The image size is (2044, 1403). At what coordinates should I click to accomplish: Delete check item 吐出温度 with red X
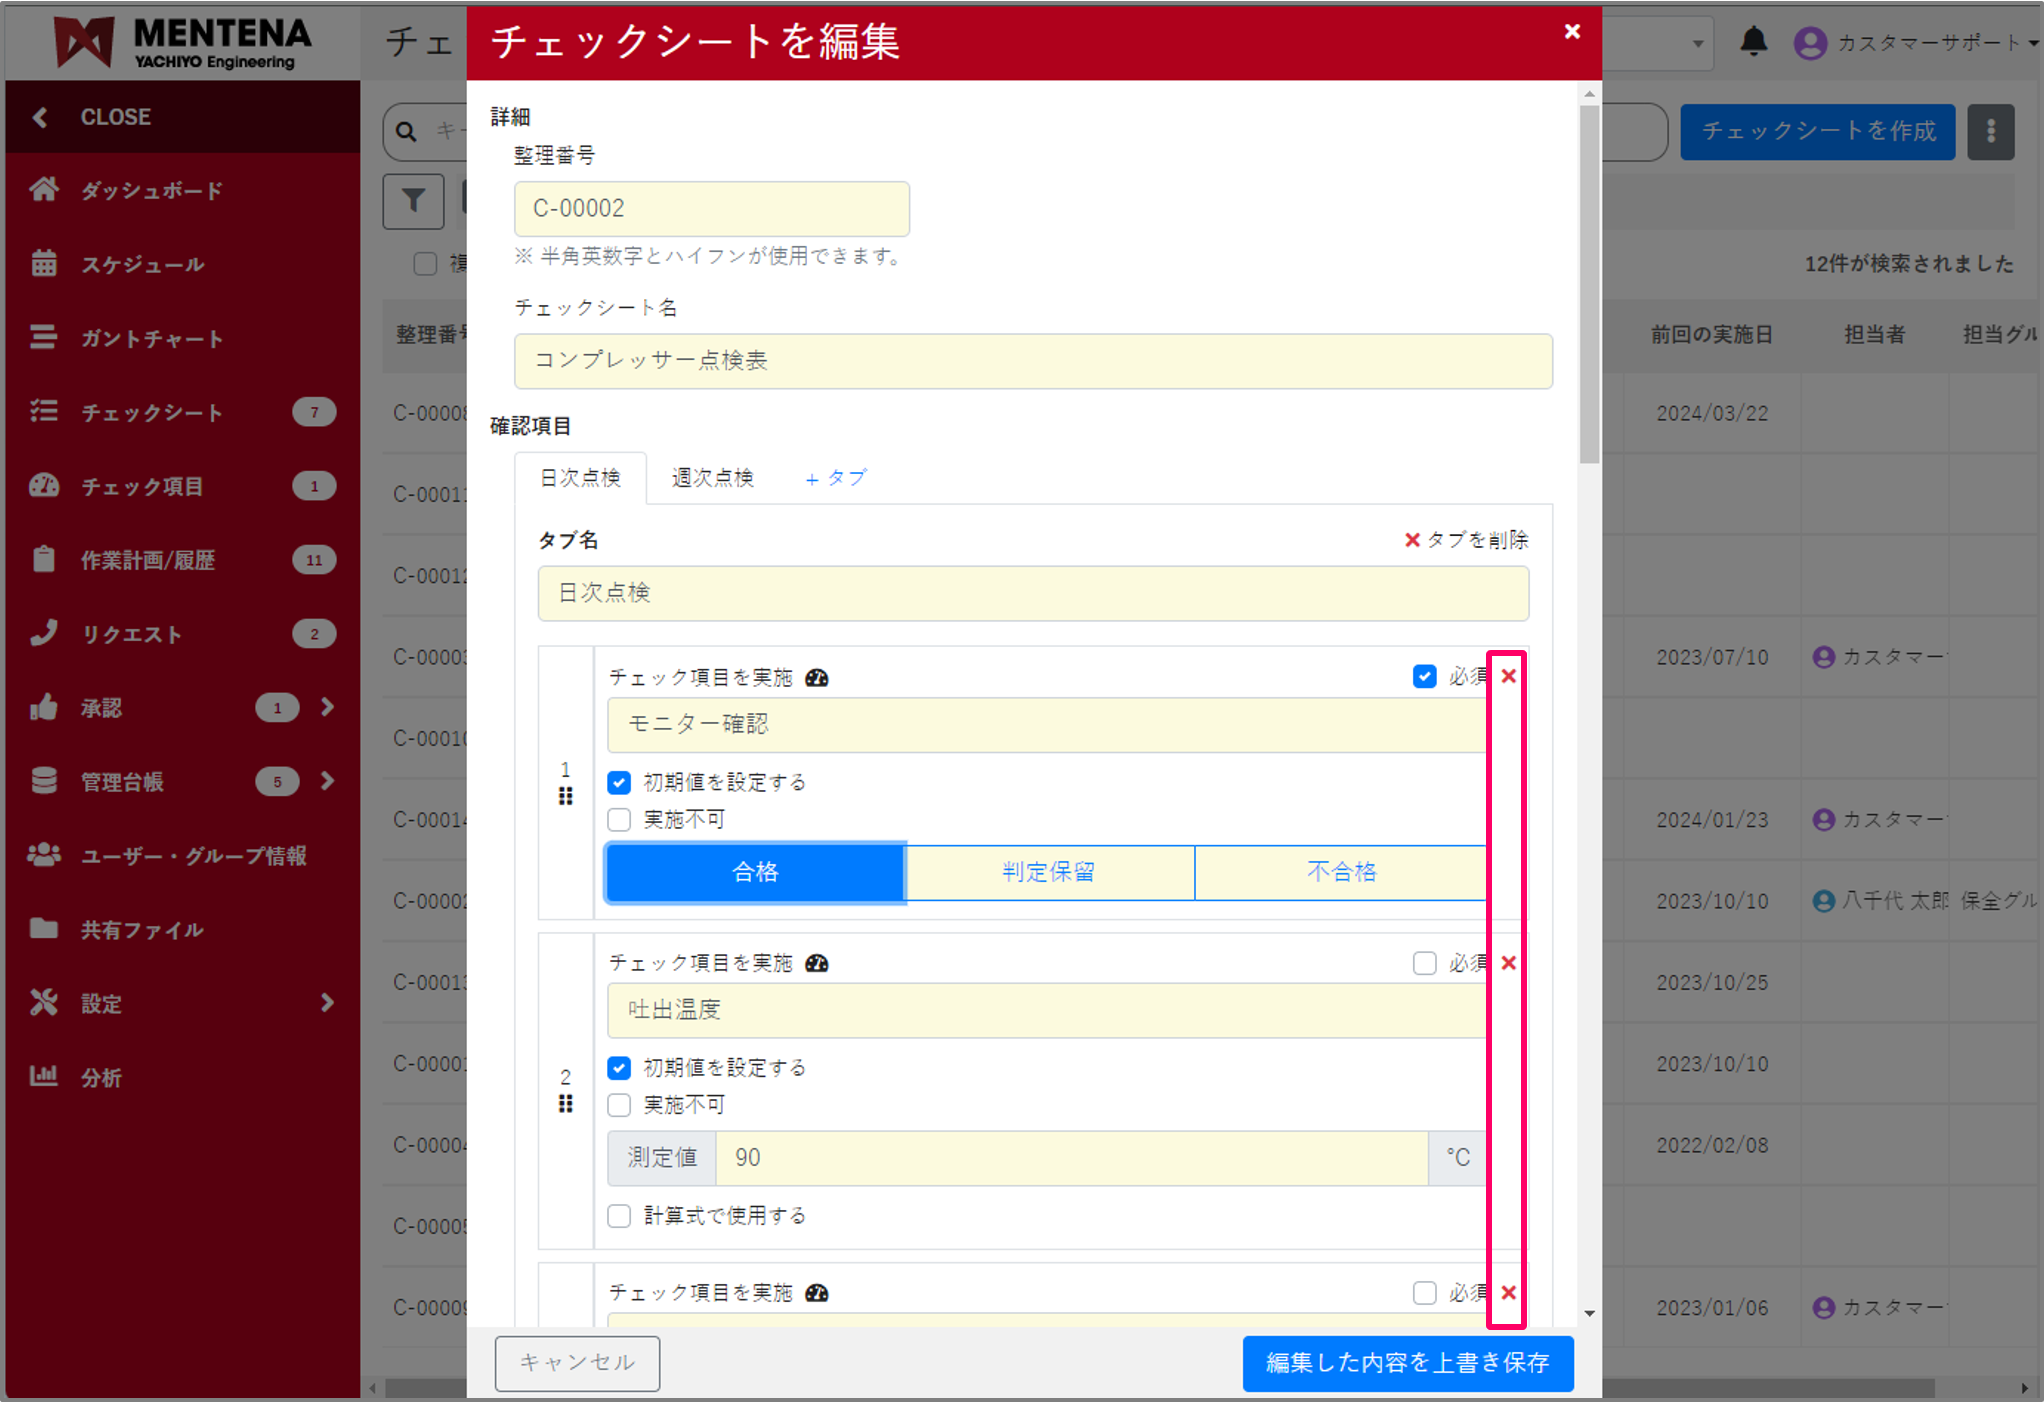pos(1508,963)
